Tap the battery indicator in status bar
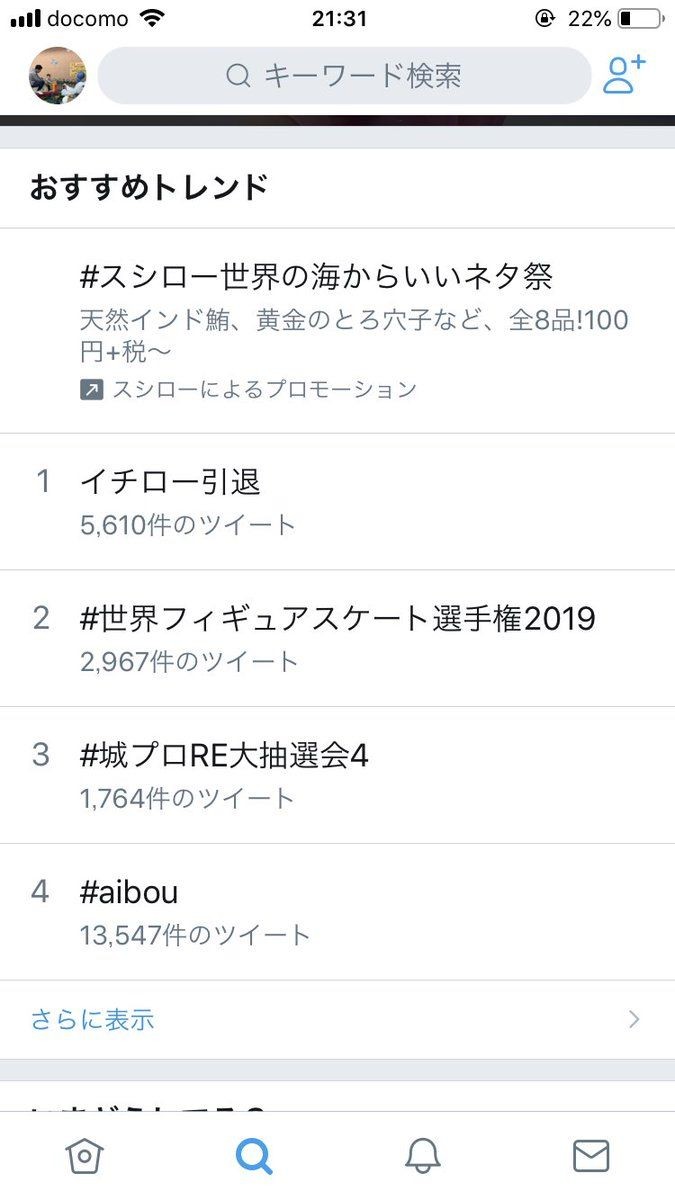Viewport: 675px width, 1200px height. (638, 19)
